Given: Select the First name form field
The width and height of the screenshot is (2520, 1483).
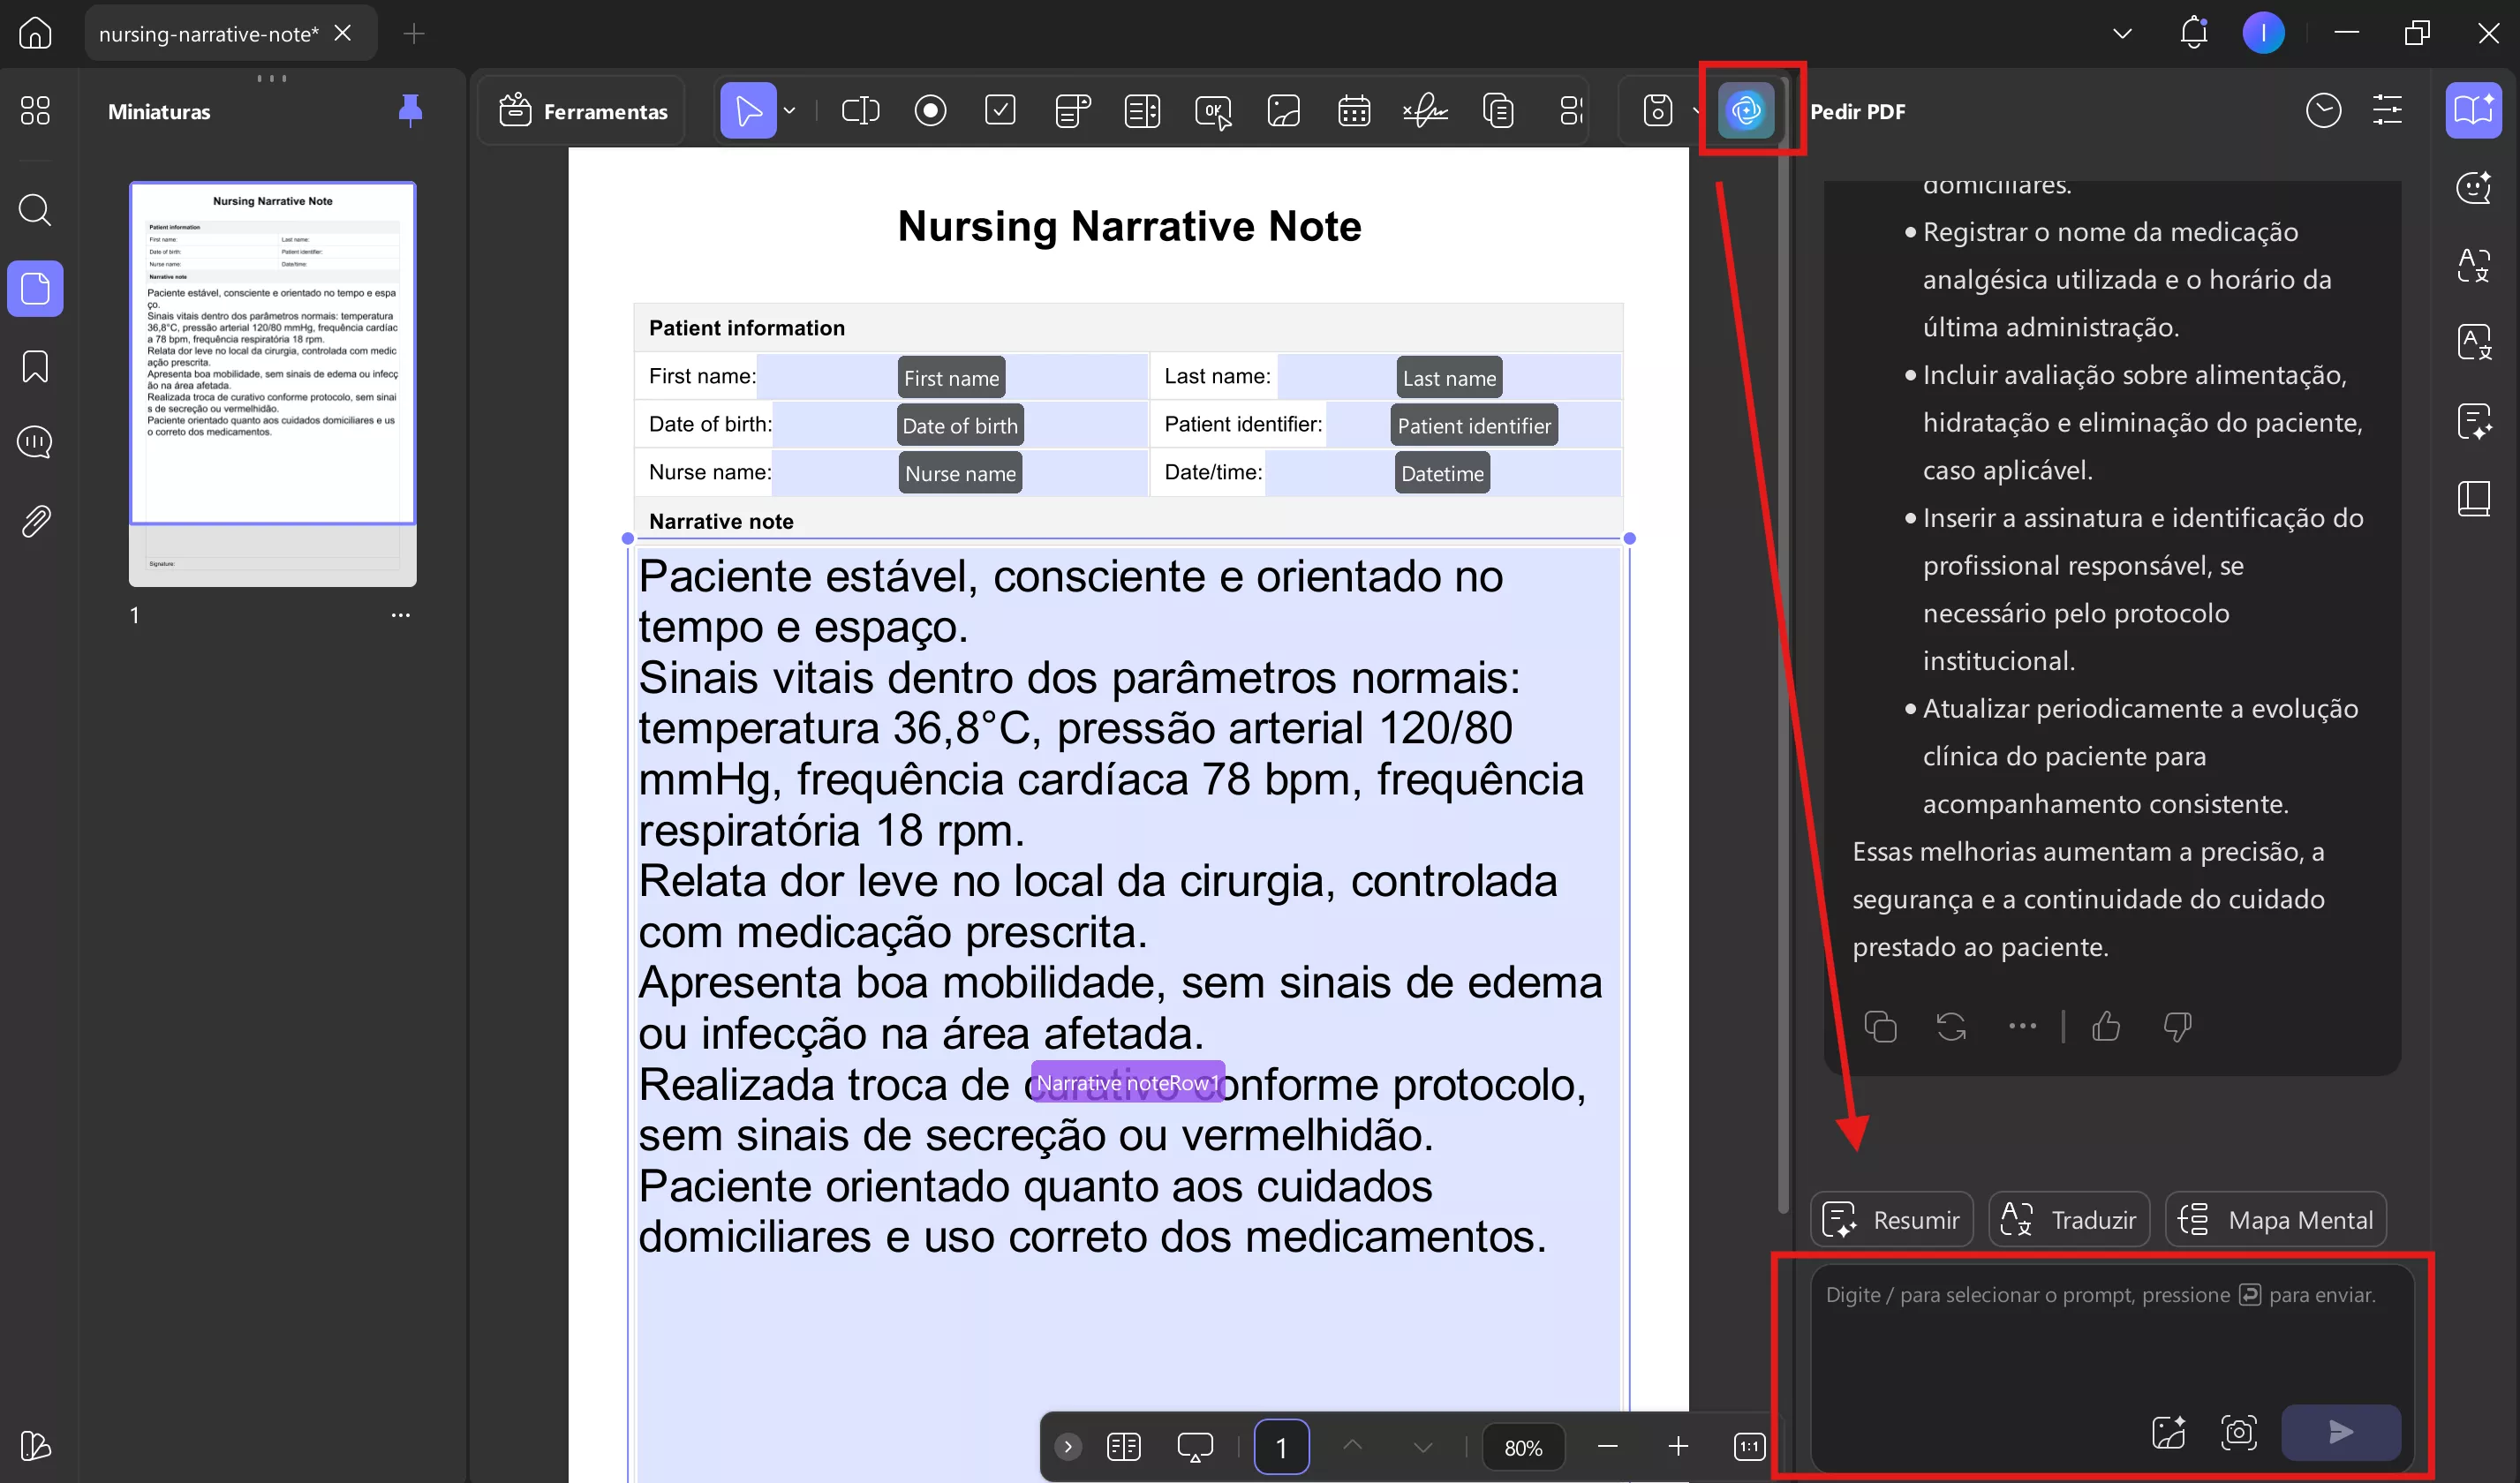Looking at the screenshot, I should tap(951, 378).
